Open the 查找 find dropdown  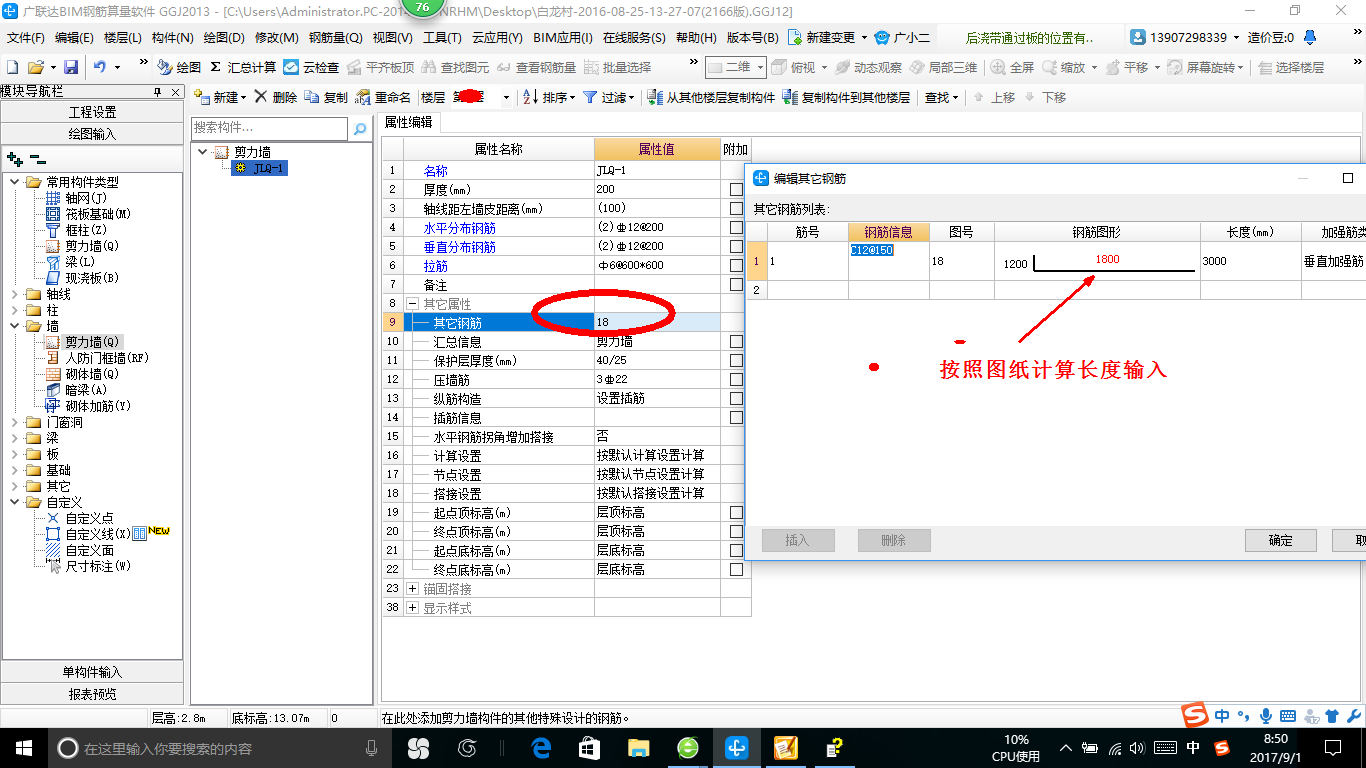pos(941,97)
